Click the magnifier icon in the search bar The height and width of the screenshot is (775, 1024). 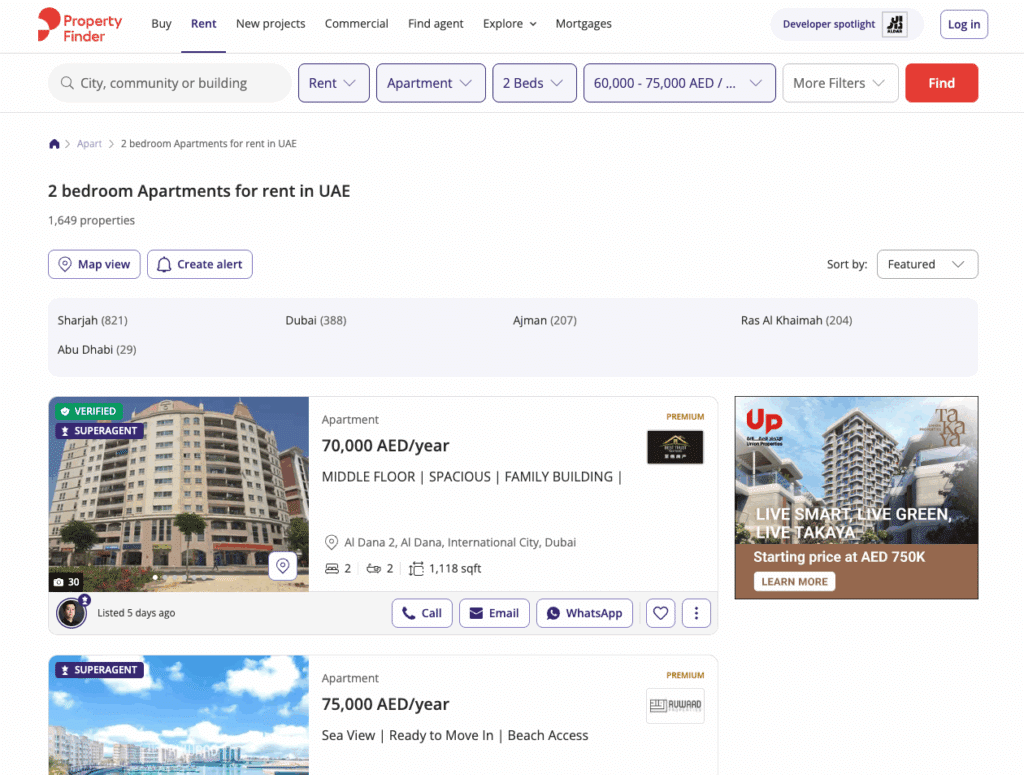[x=66, y=83]
